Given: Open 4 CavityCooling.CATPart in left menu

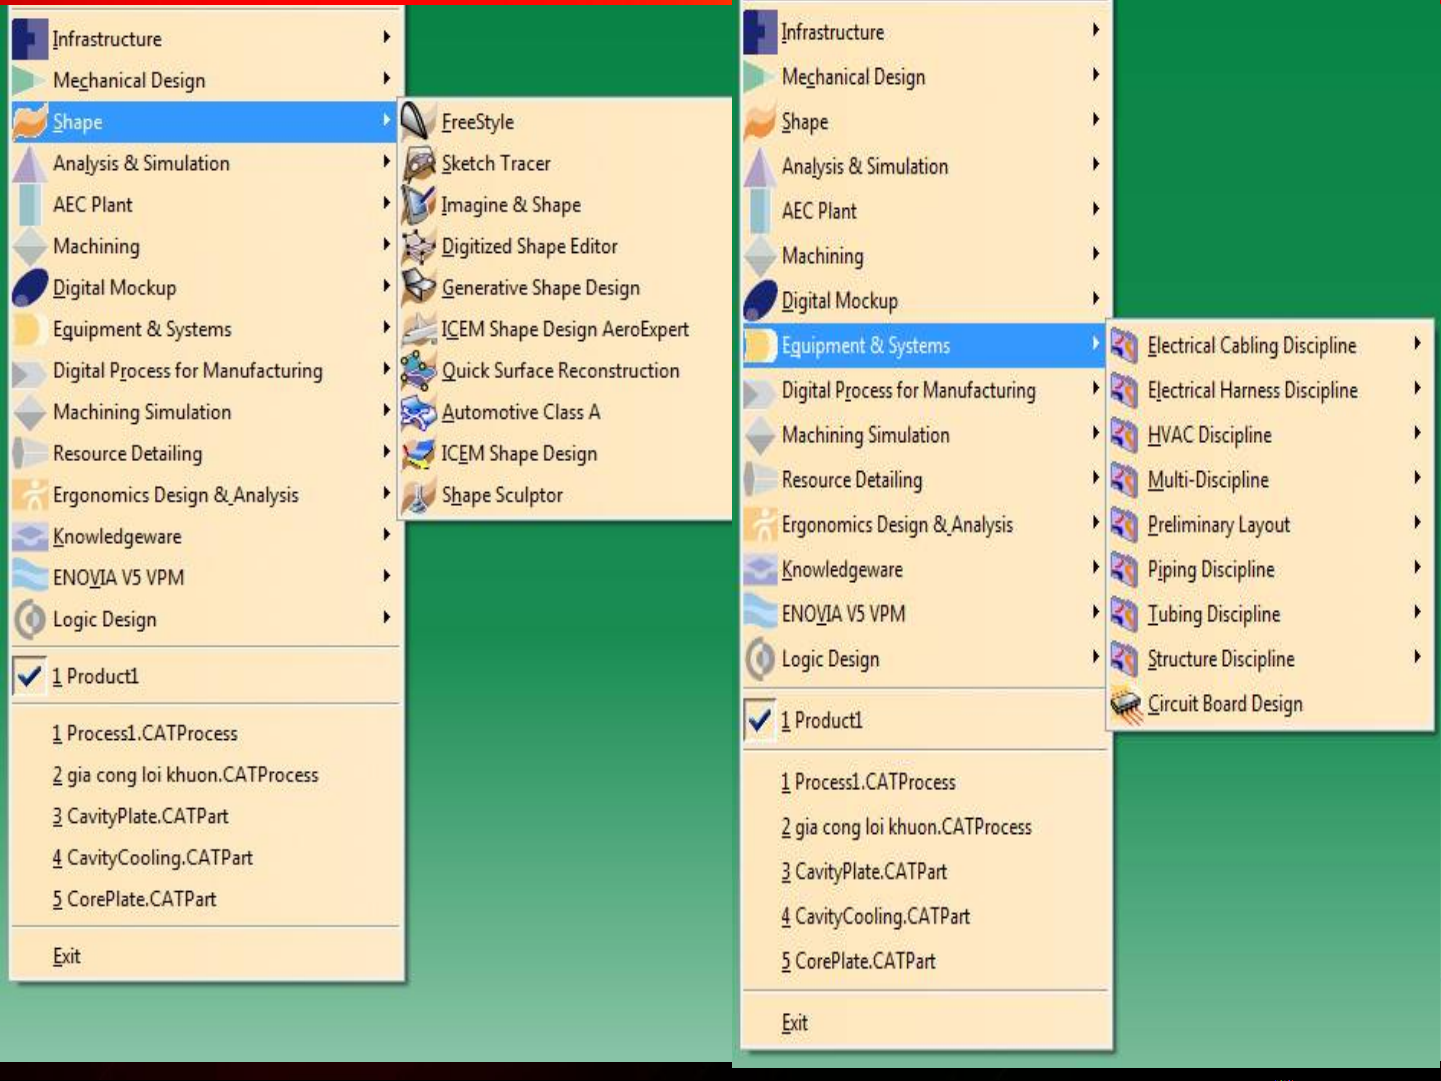Looking at the screenshot, I should click(x=204, y=857).
